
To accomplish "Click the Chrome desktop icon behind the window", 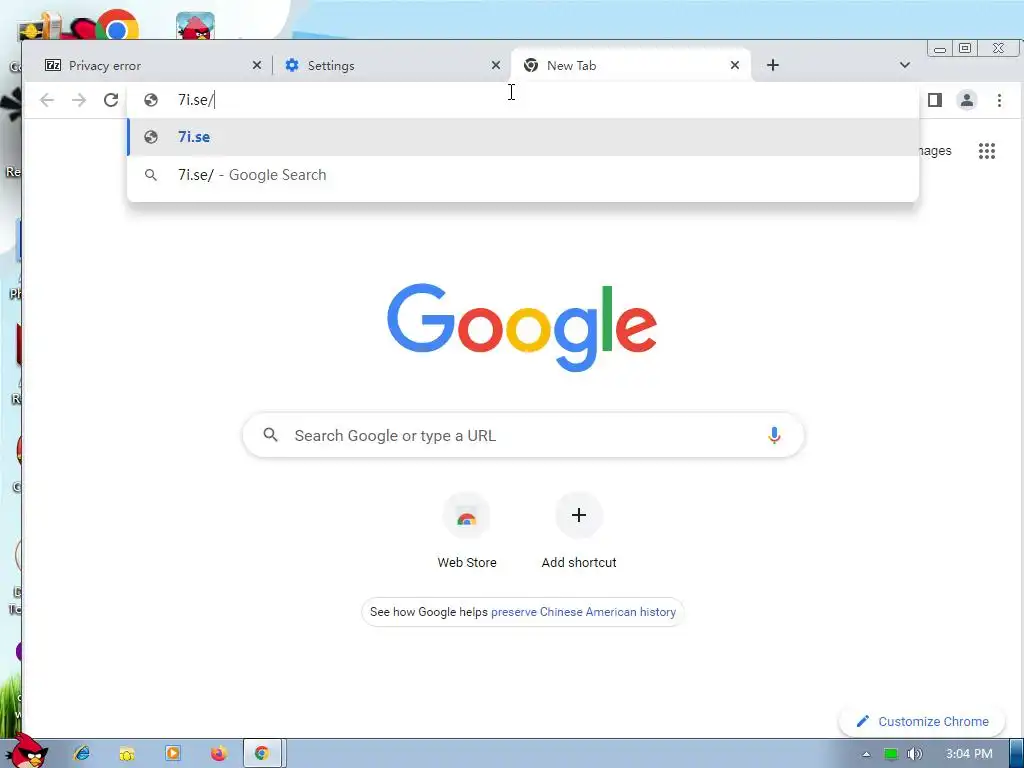I will pos(118,25).
